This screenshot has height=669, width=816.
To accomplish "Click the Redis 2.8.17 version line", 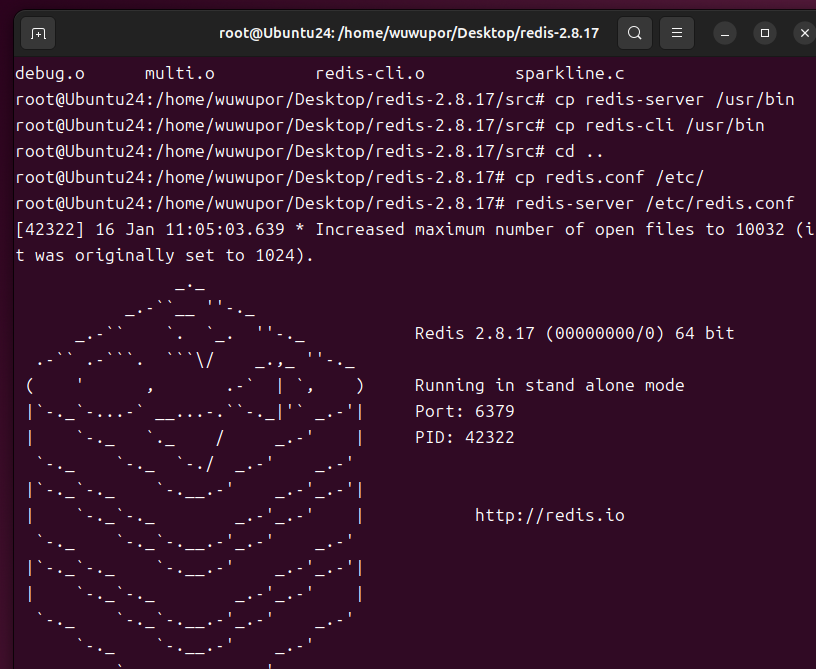I will click(575, 333).
